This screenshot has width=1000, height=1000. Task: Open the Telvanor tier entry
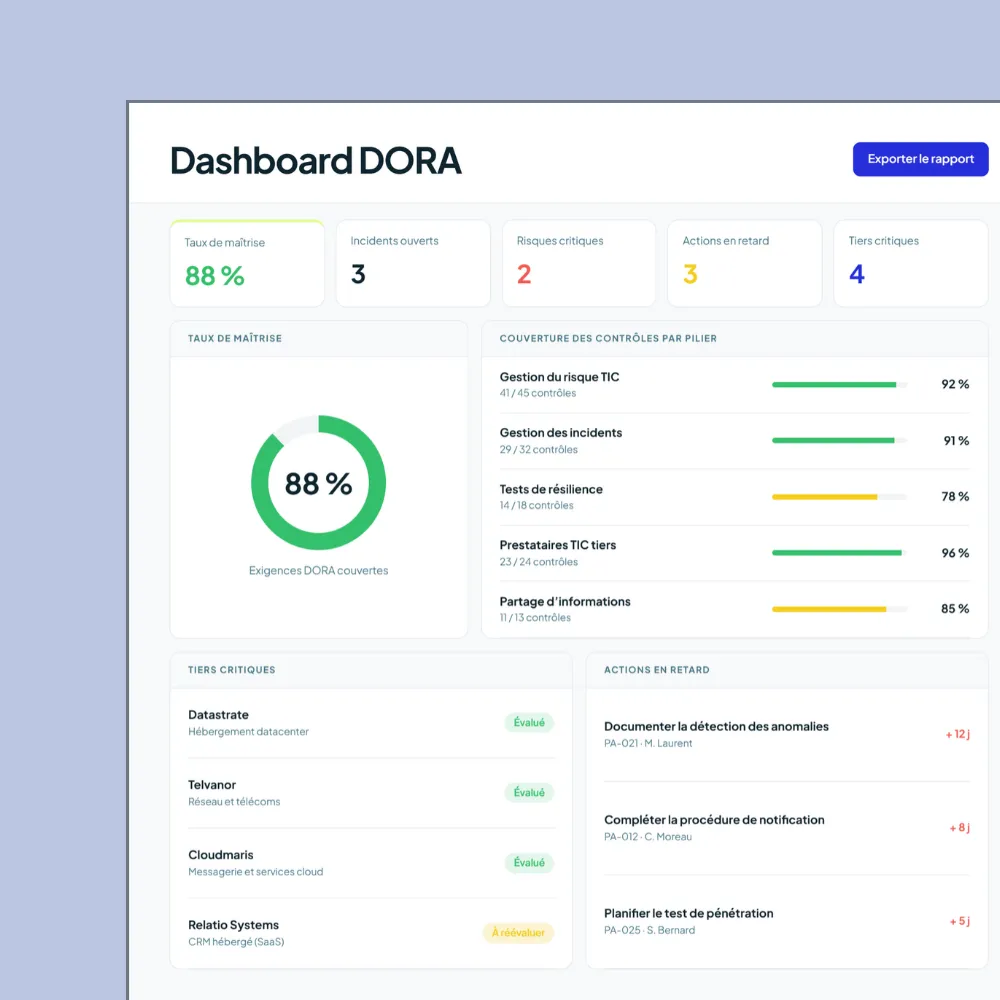(371, 793)
